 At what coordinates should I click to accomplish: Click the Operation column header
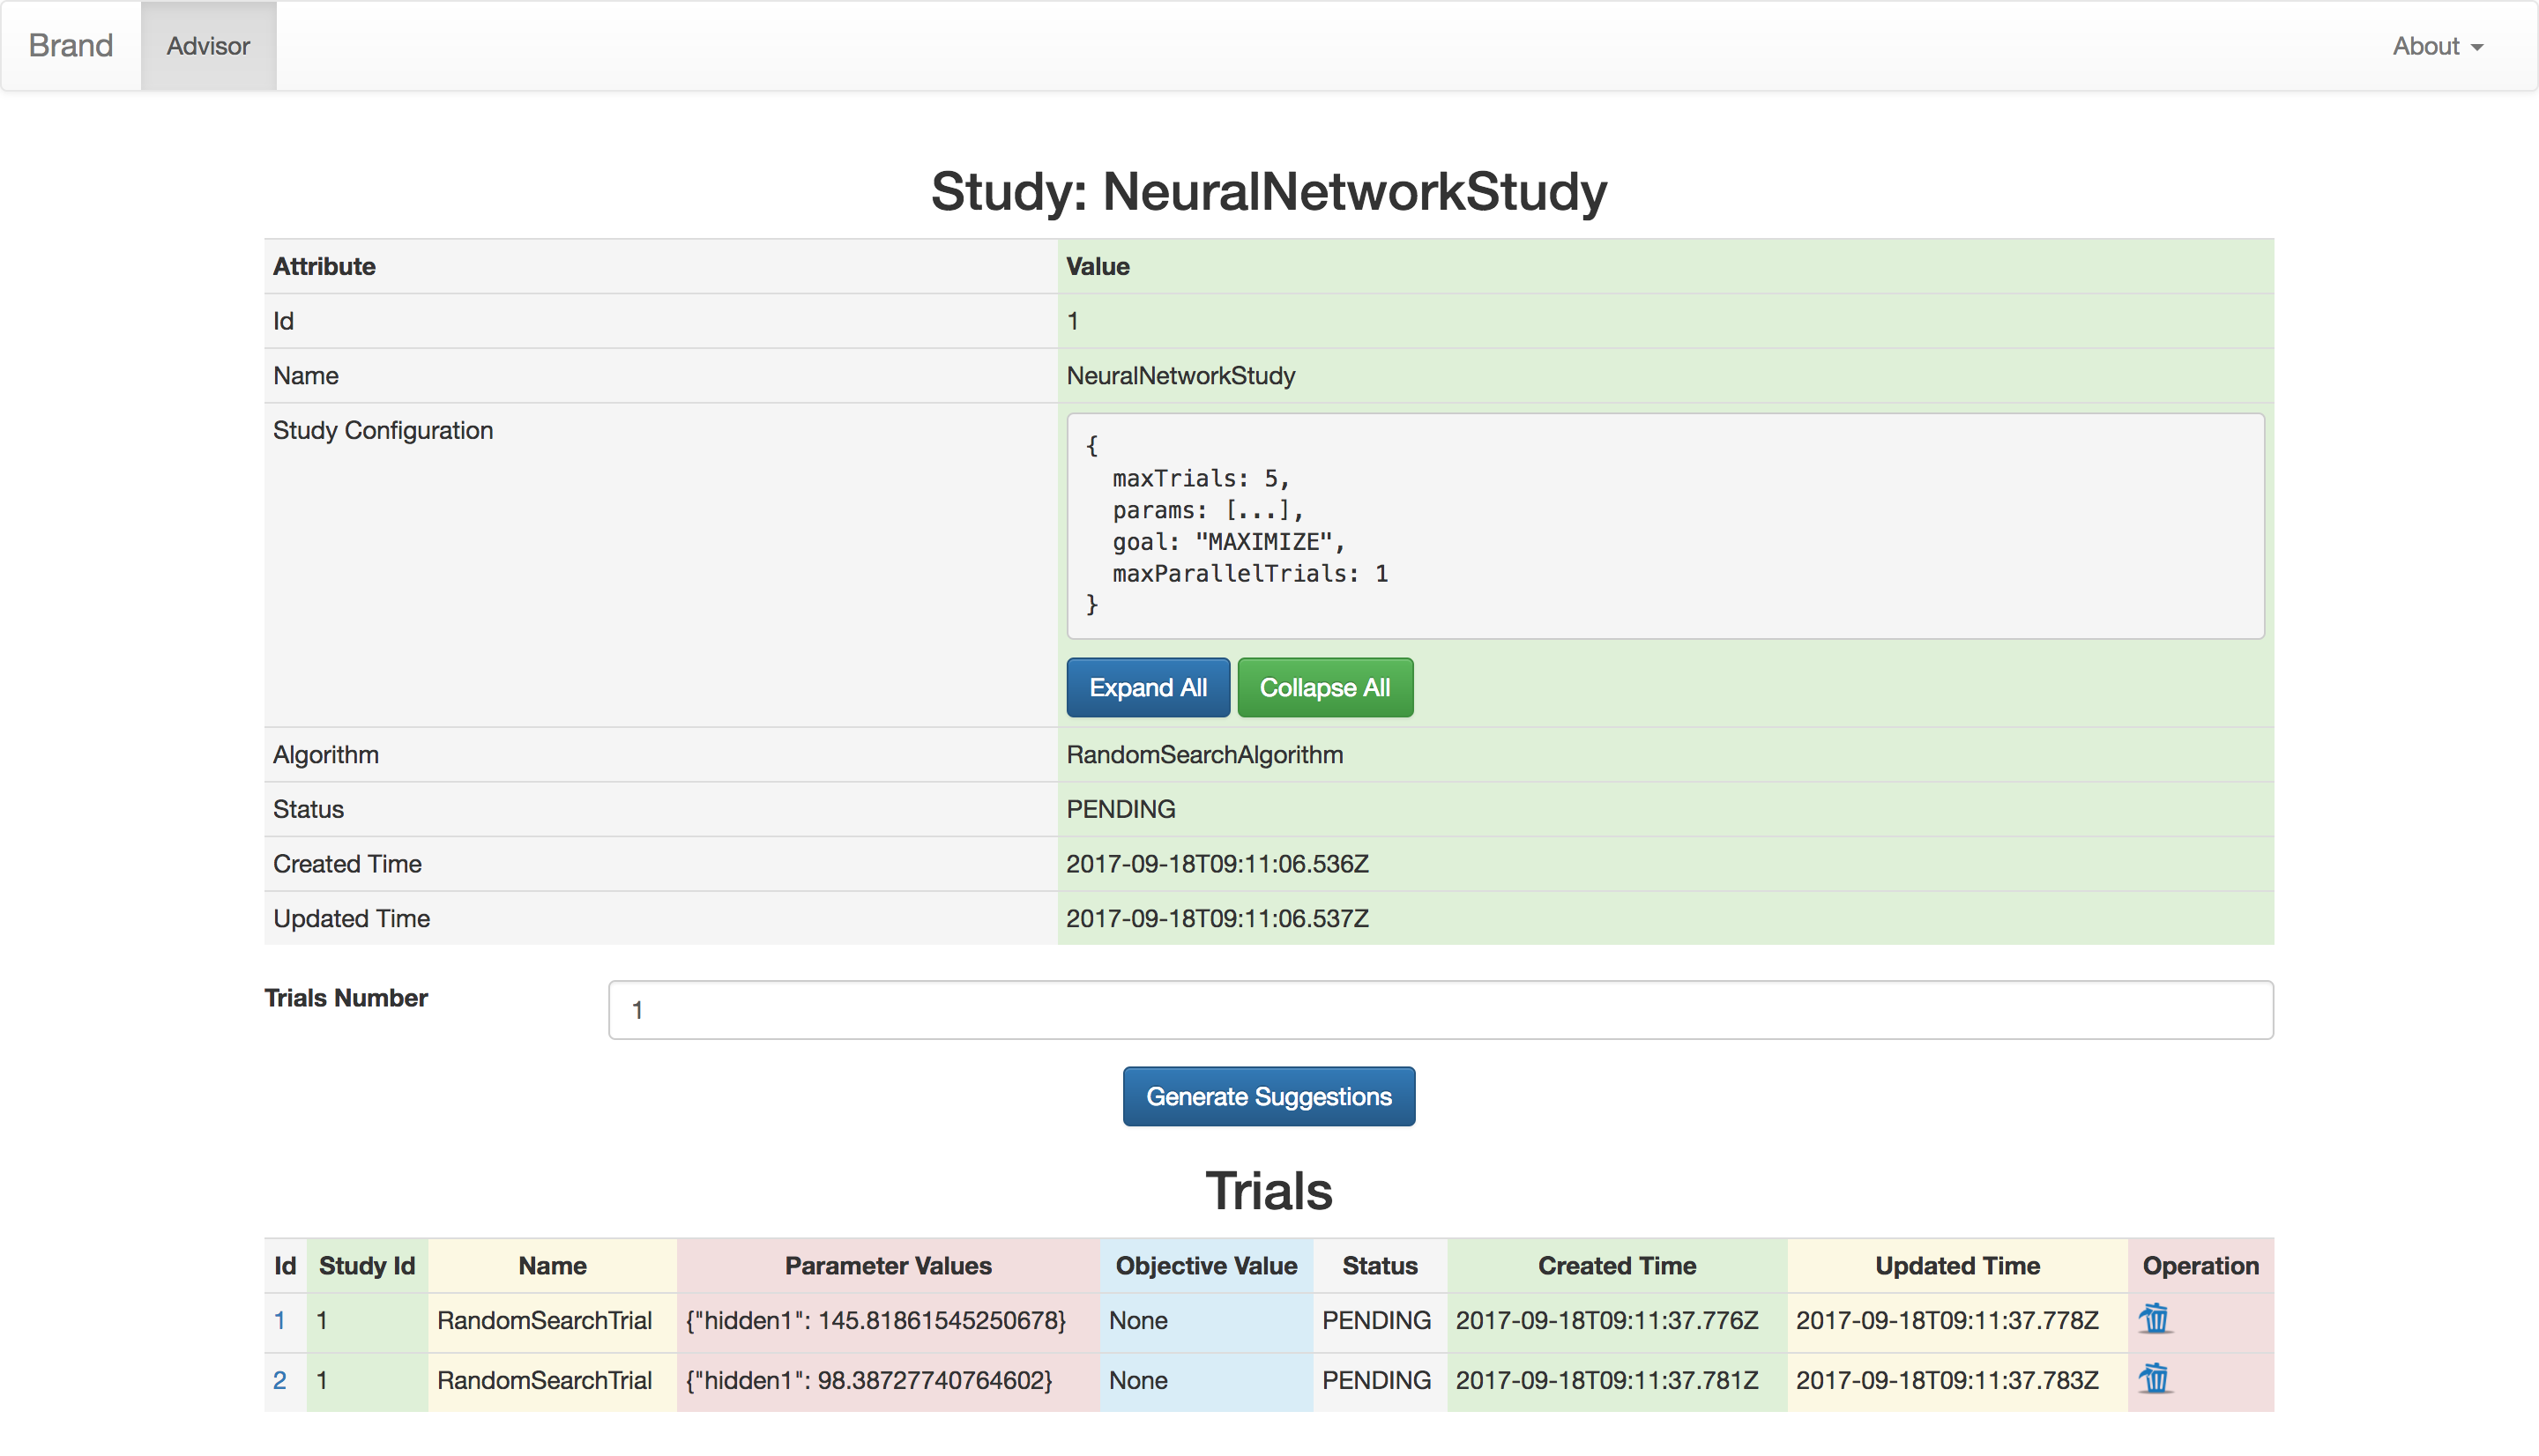(2199, 1265)
